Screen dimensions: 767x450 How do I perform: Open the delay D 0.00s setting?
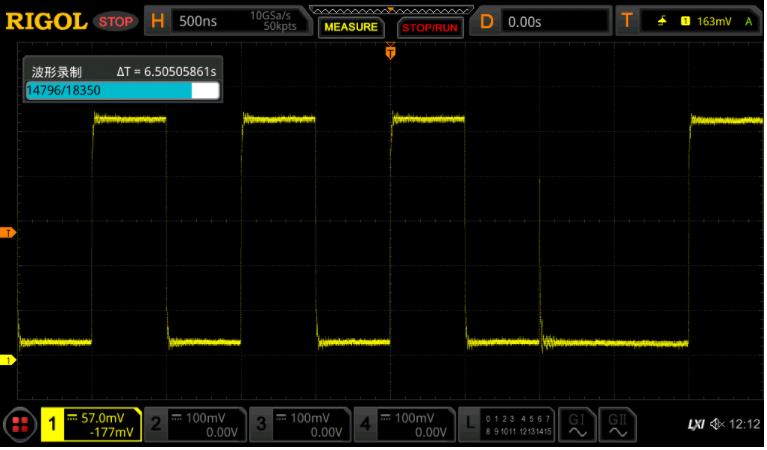point(540,21)
